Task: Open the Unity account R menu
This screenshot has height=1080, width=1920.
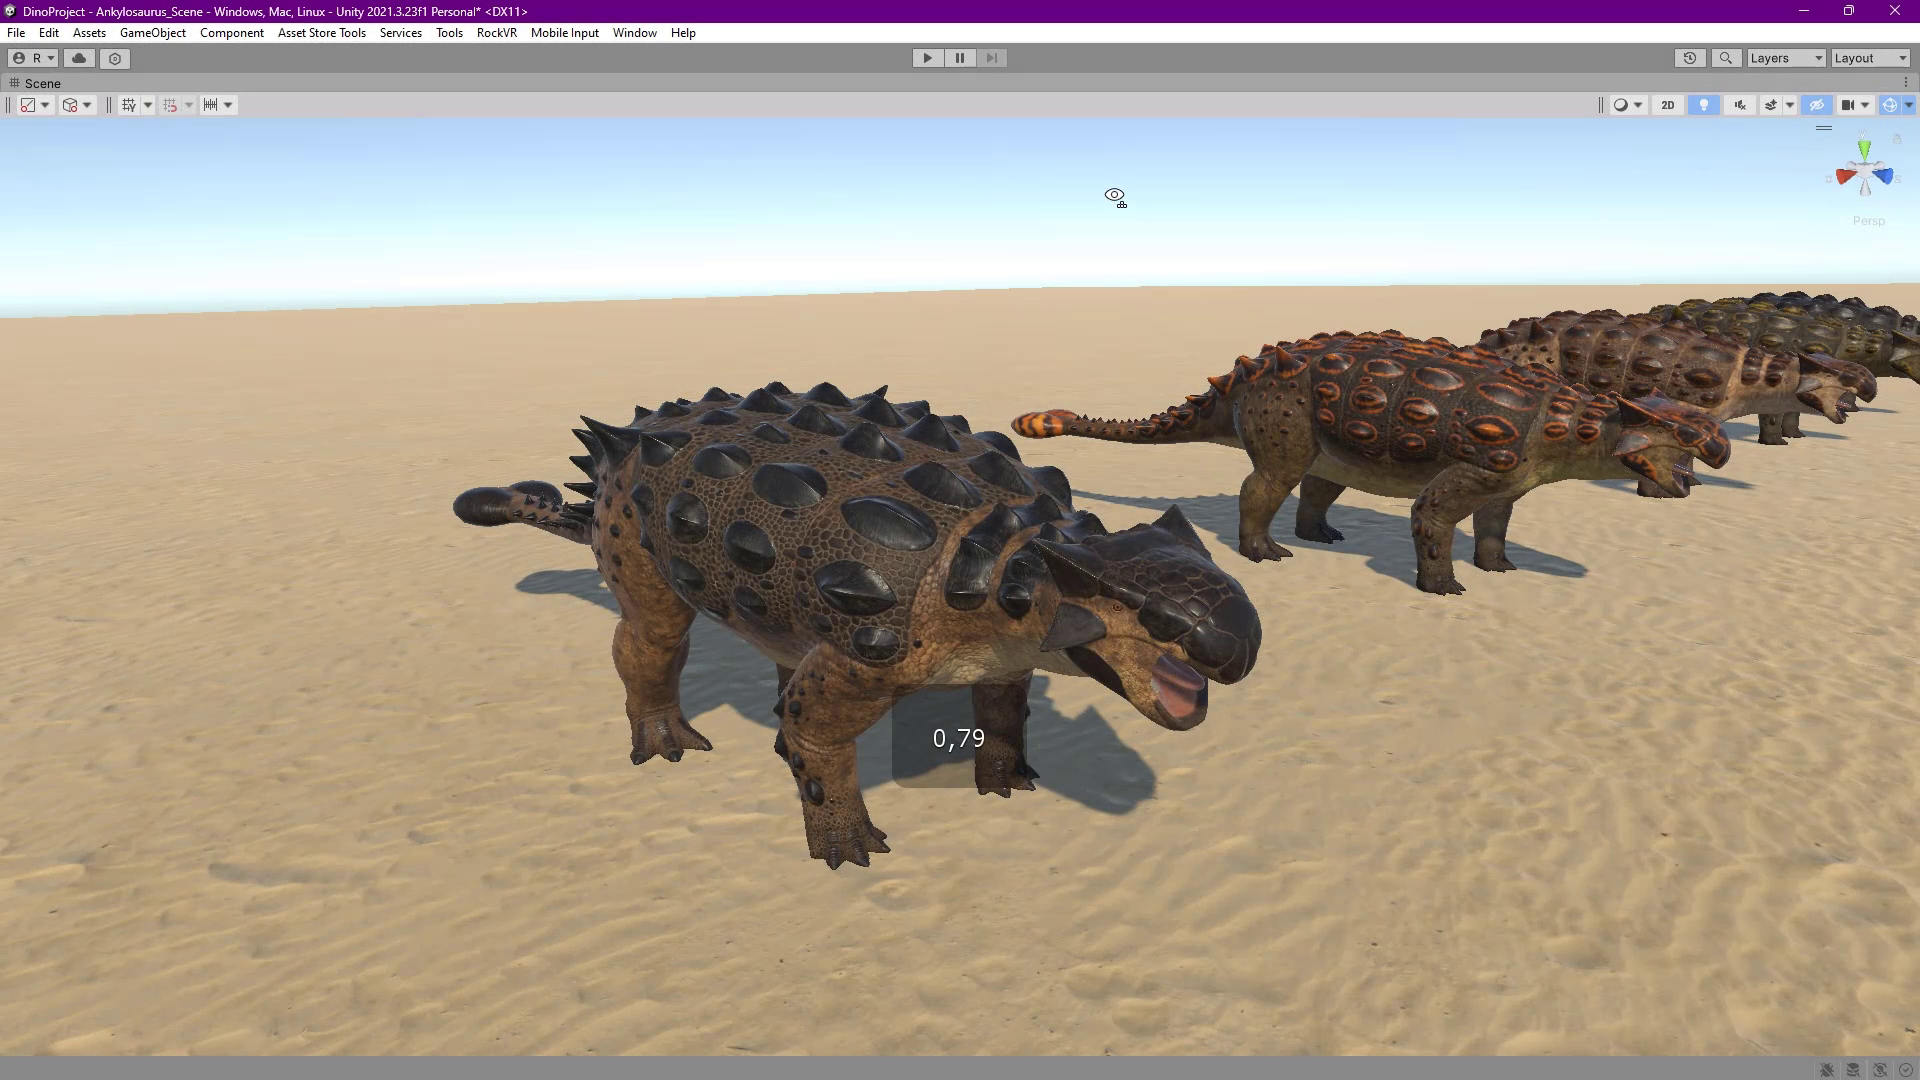Action: [x=33, y=58]
